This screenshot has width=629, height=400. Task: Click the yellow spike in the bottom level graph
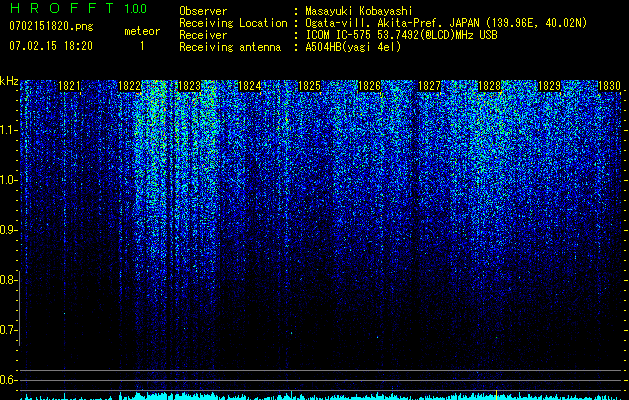(497, 395)
